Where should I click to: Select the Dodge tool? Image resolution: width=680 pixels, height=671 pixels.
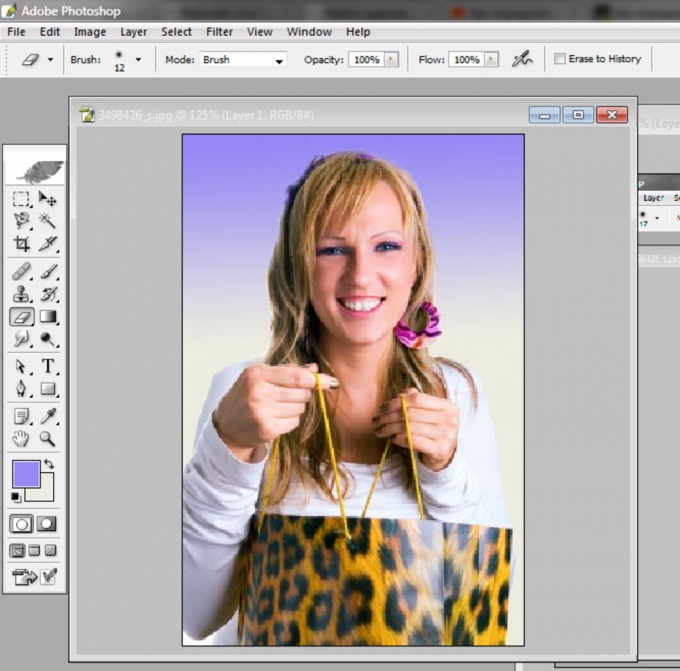tap(48, 339)
